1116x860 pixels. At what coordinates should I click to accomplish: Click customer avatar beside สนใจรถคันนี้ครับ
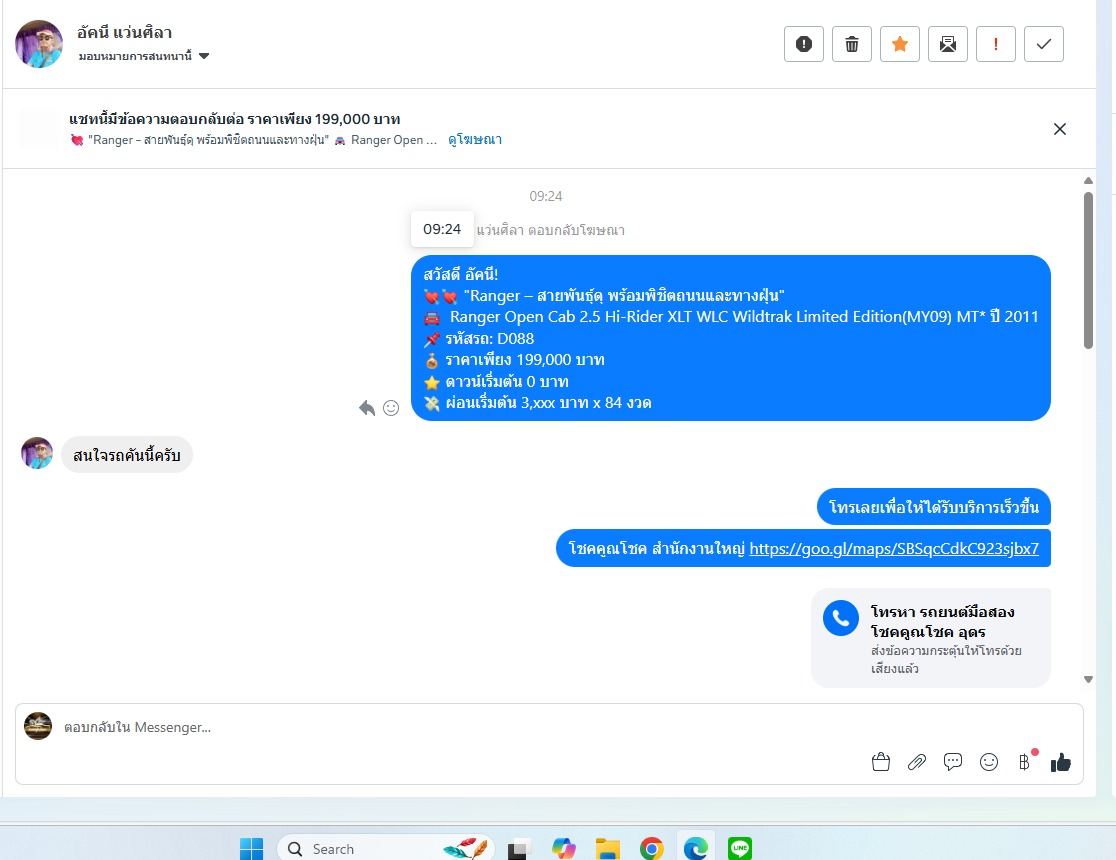point(37,453)
